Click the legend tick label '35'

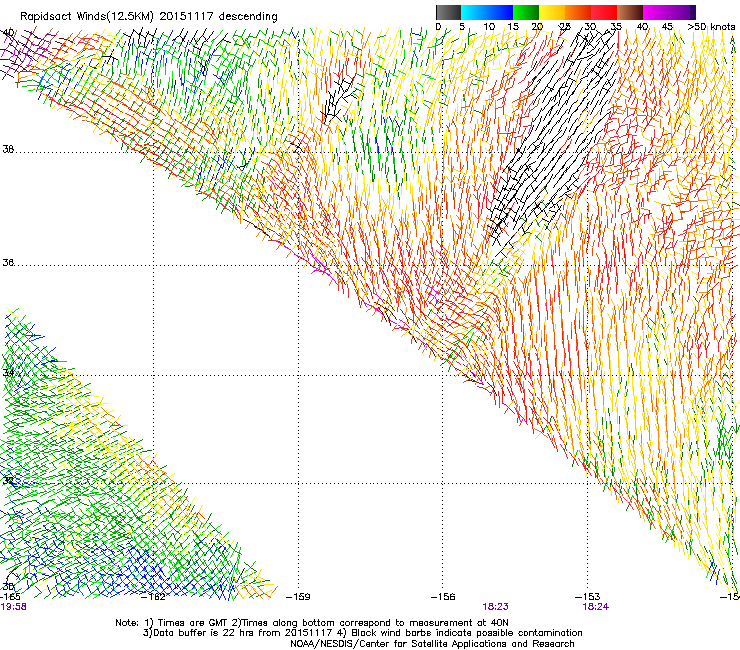point(616,27)
